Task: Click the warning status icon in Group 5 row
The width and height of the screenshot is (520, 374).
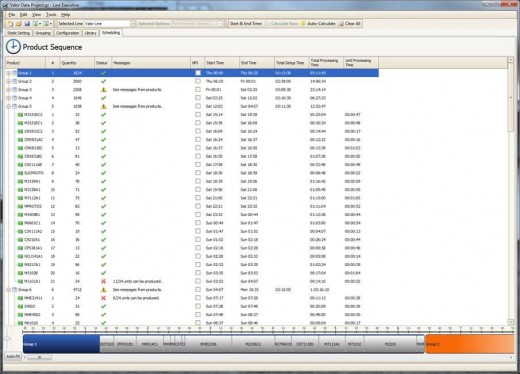Action: (x=103, y=106)
